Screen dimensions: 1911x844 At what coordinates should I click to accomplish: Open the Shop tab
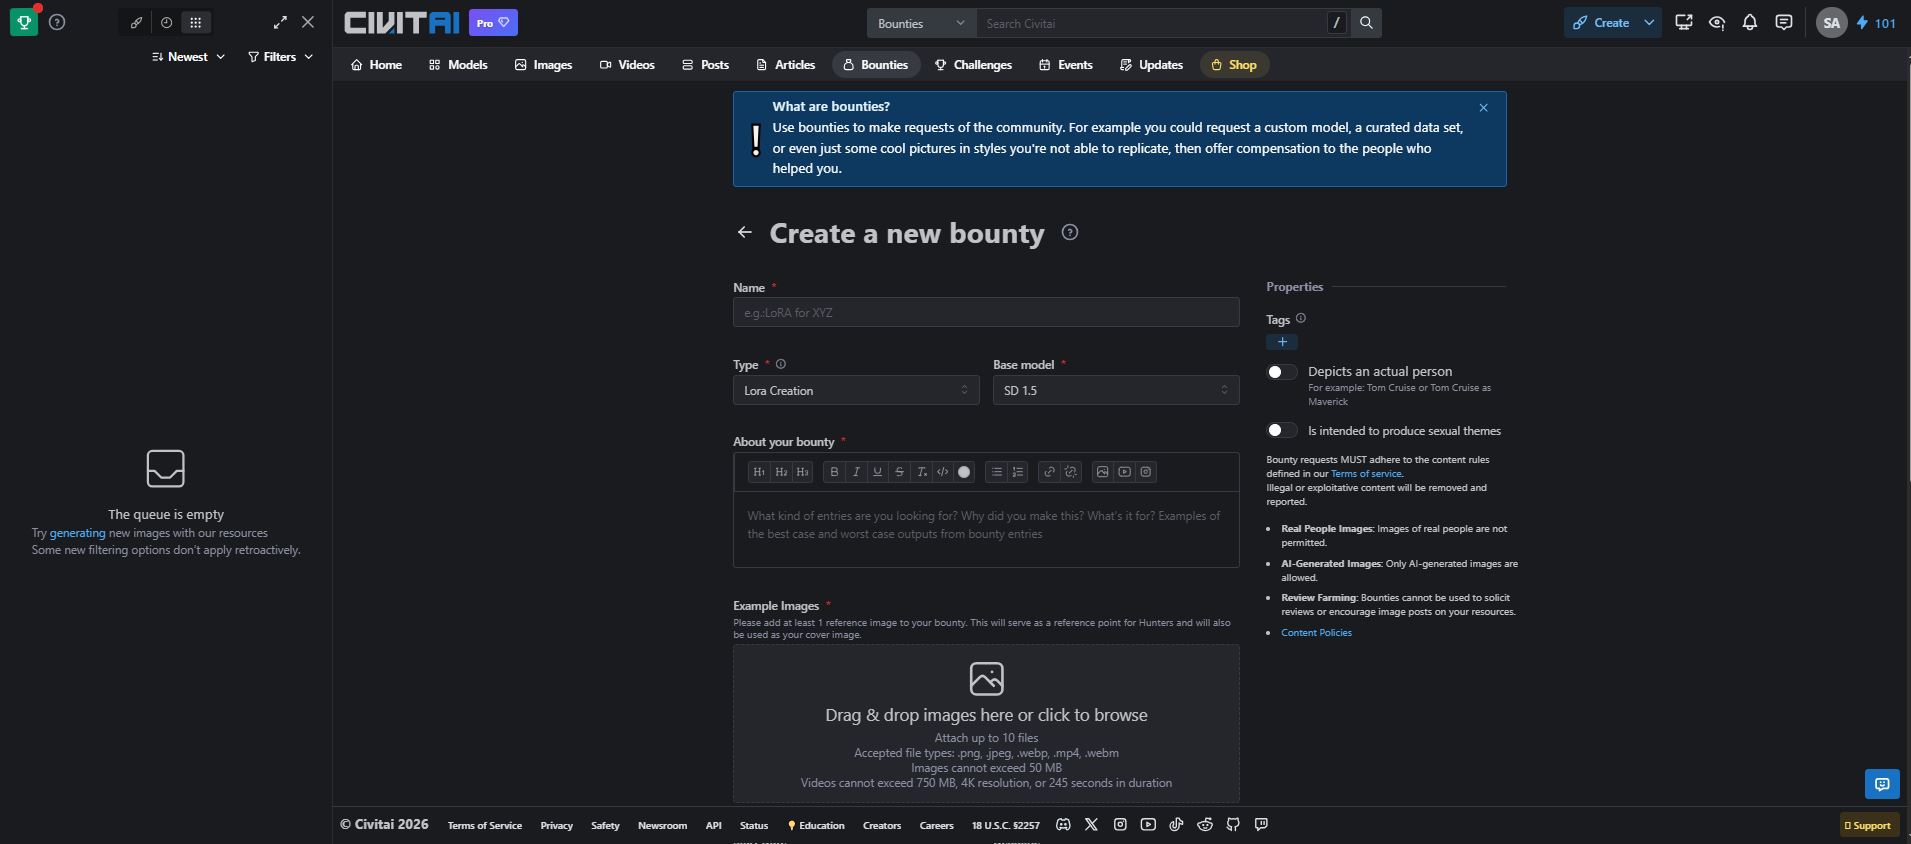1234,65
